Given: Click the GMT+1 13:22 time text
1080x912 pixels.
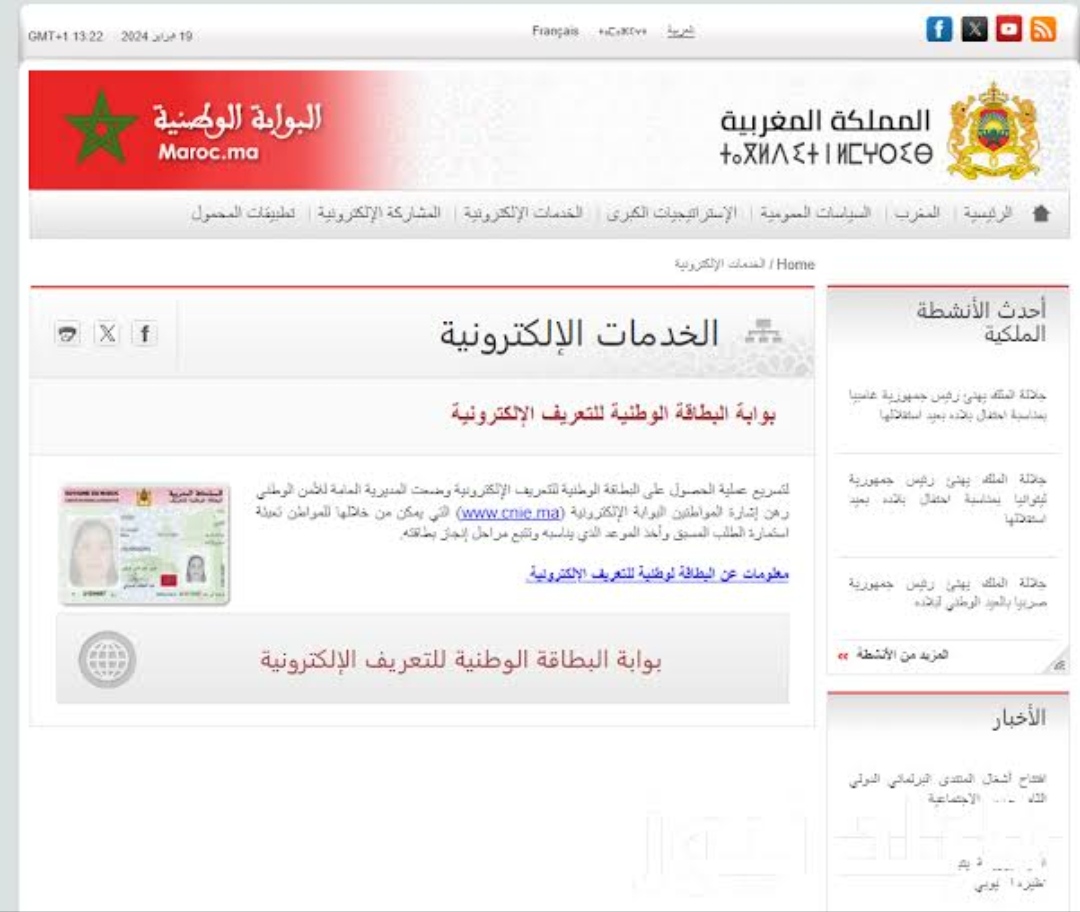Looking at the screenshot, I should 65,37.
